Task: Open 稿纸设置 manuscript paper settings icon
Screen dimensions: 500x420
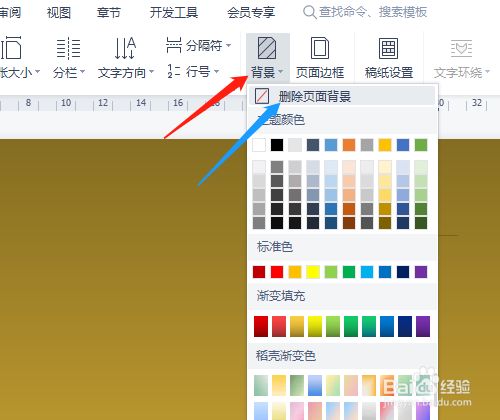Action: click(388, 48)
